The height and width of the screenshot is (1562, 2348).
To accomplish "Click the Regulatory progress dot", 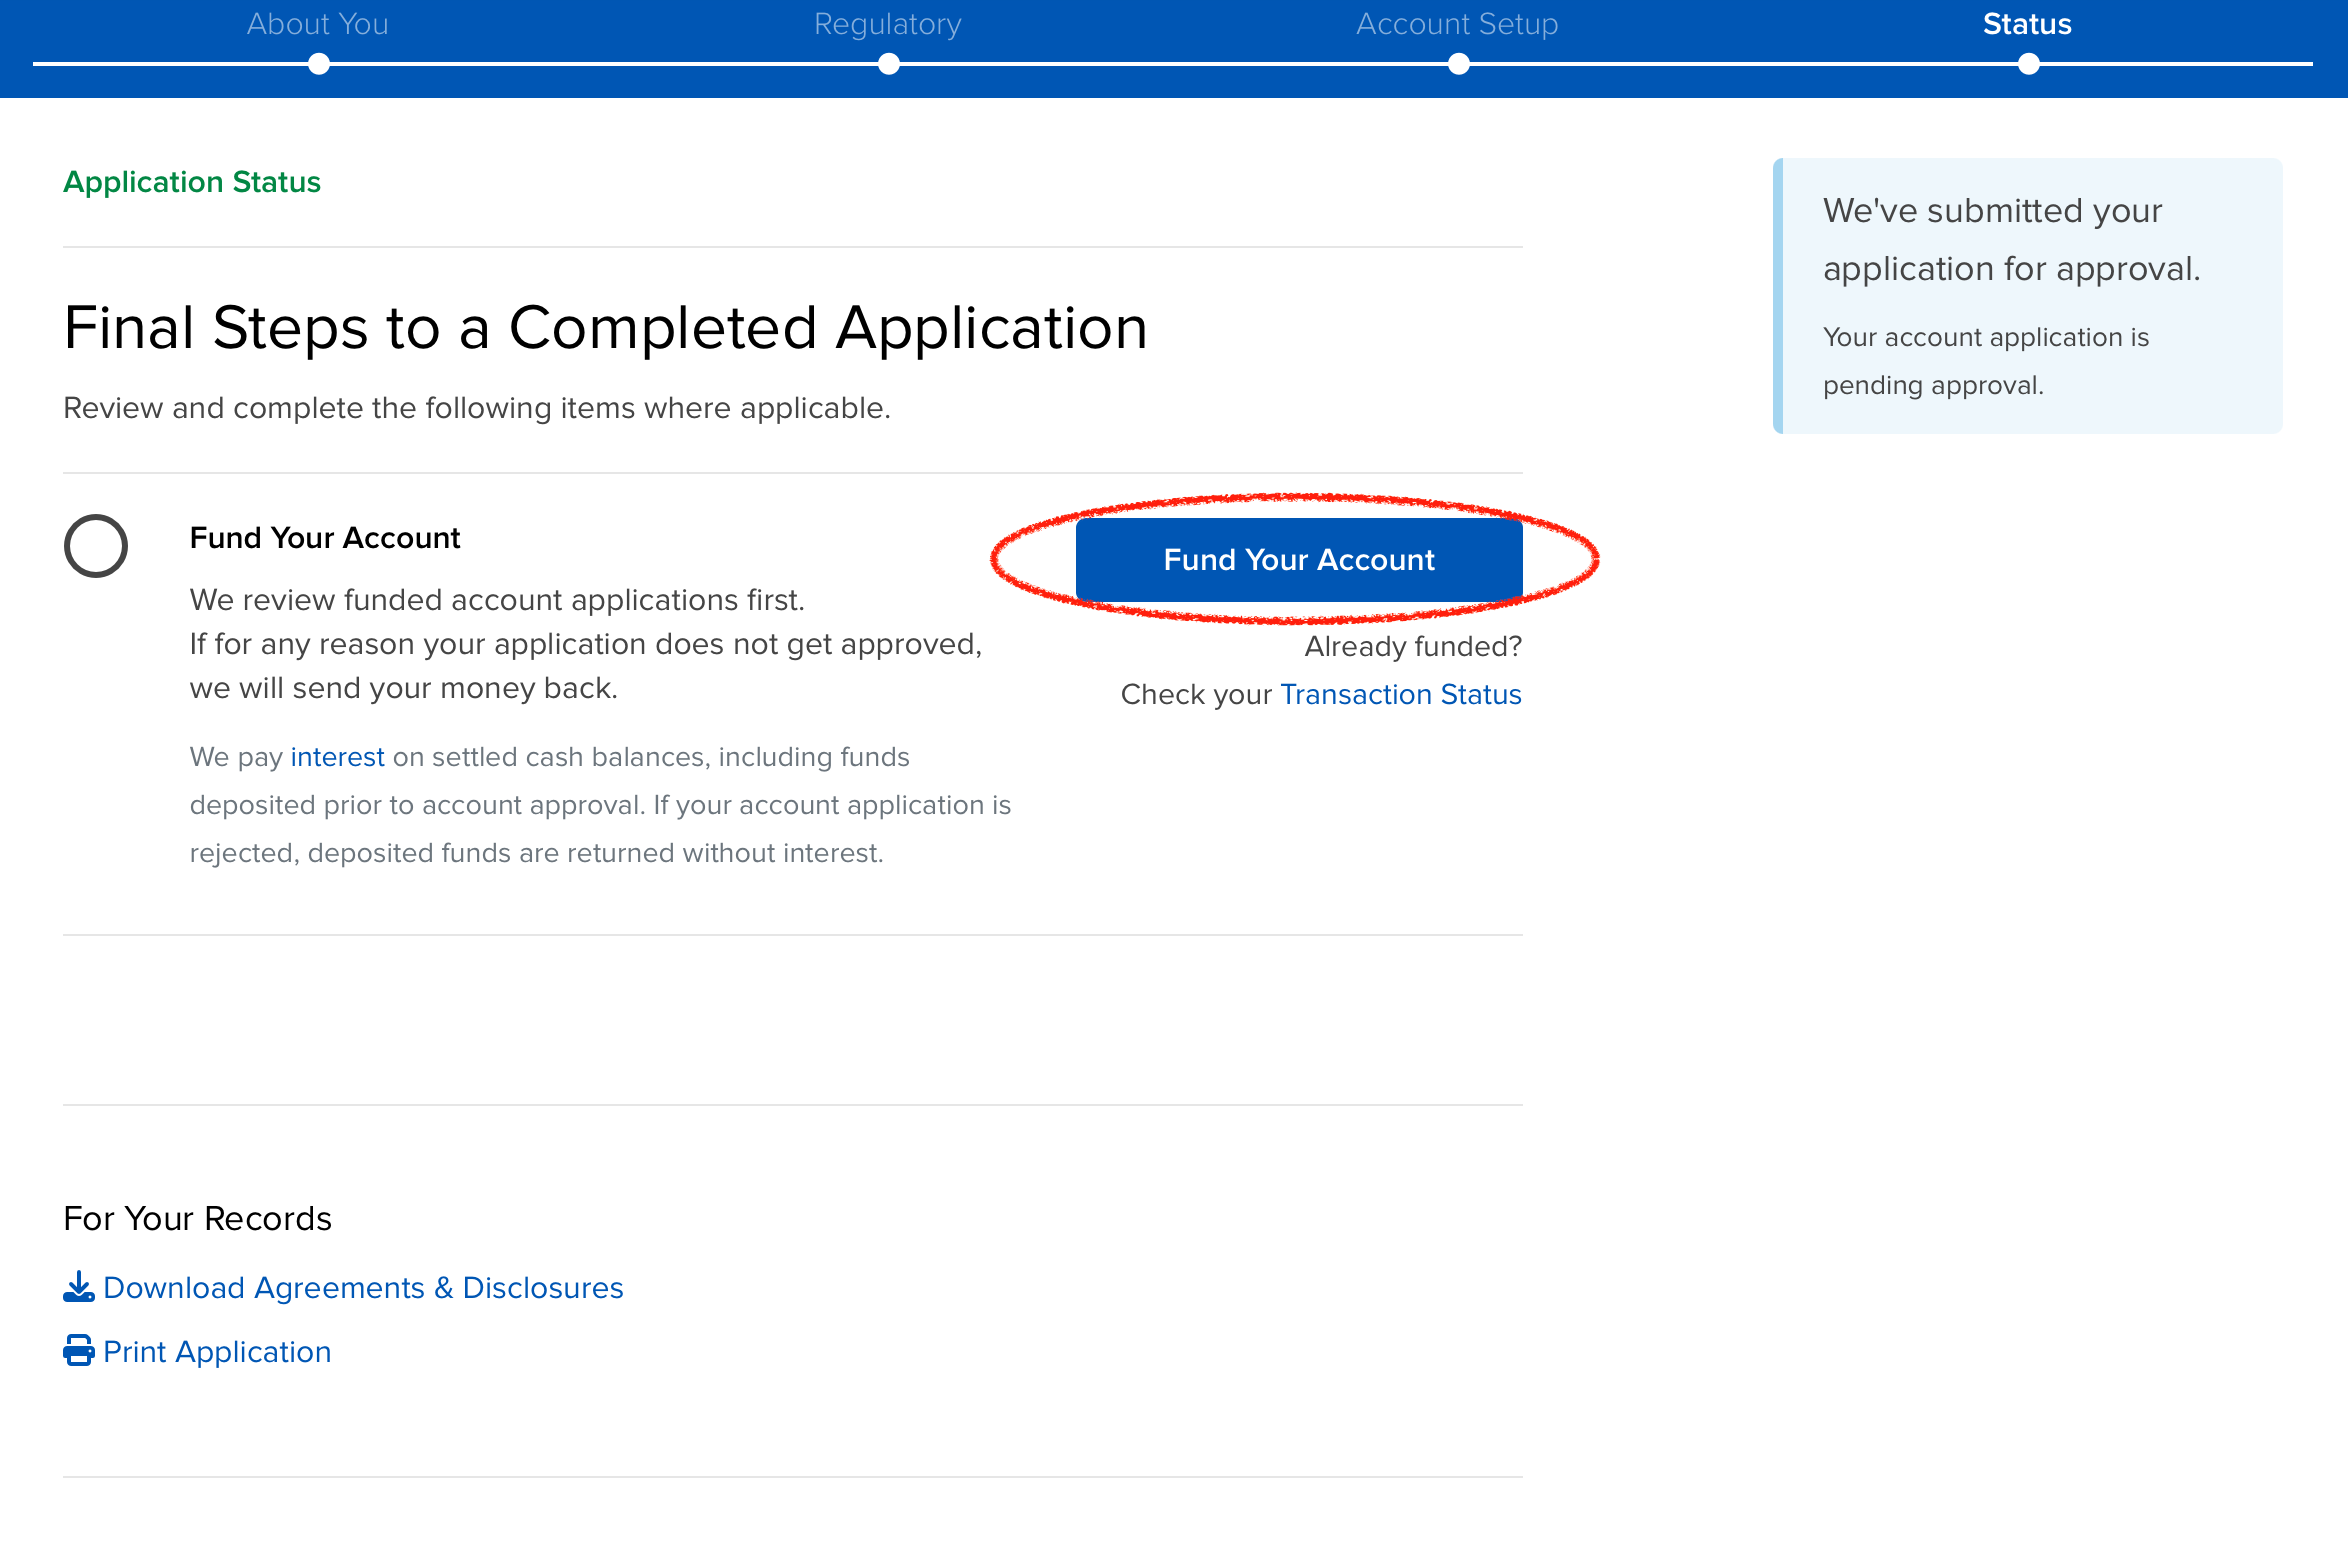I will click(x=889, y=65).
